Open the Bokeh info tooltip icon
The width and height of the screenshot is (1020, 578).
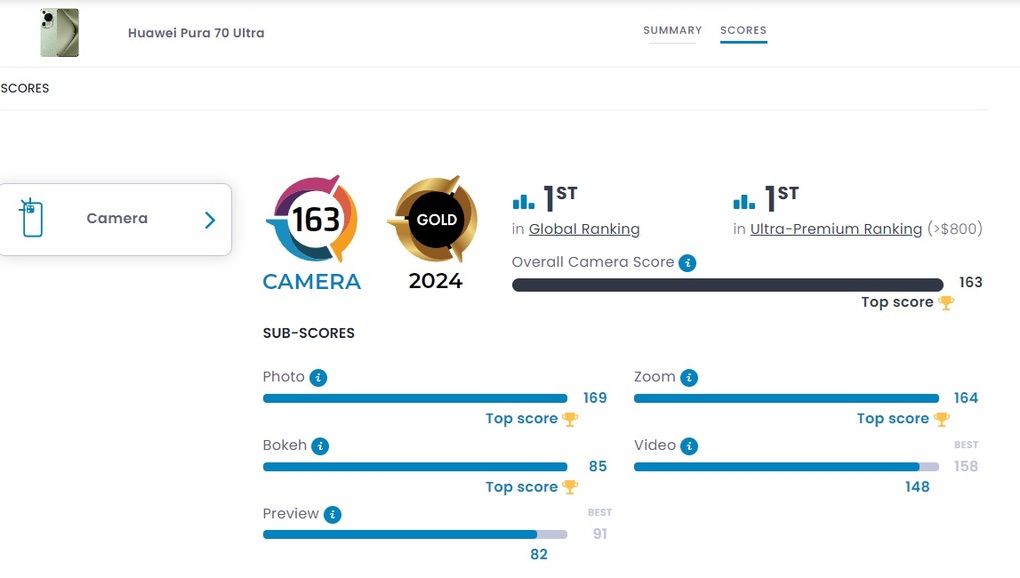coord(320,446)
